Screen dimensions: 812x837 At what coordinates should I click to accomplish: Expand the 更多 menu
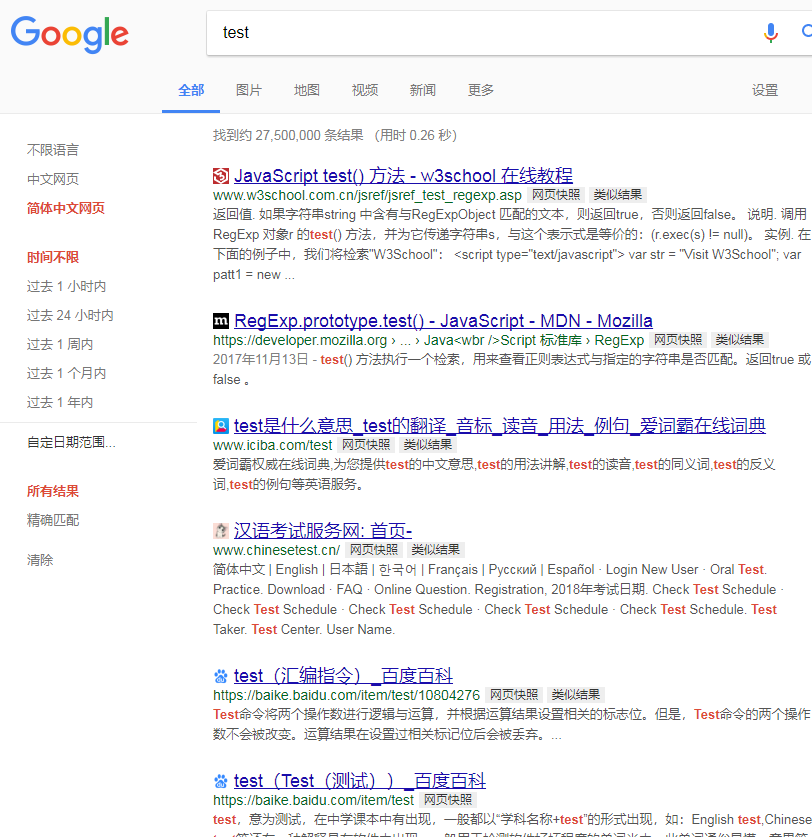(x=480, y=90)
